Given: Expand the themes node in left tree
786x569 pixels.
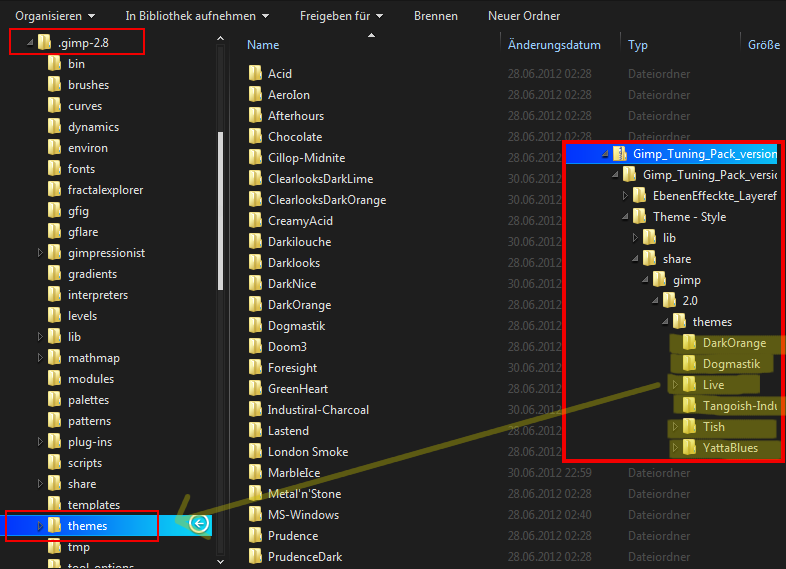Looking at the screenshot, I should coord(40,526).
